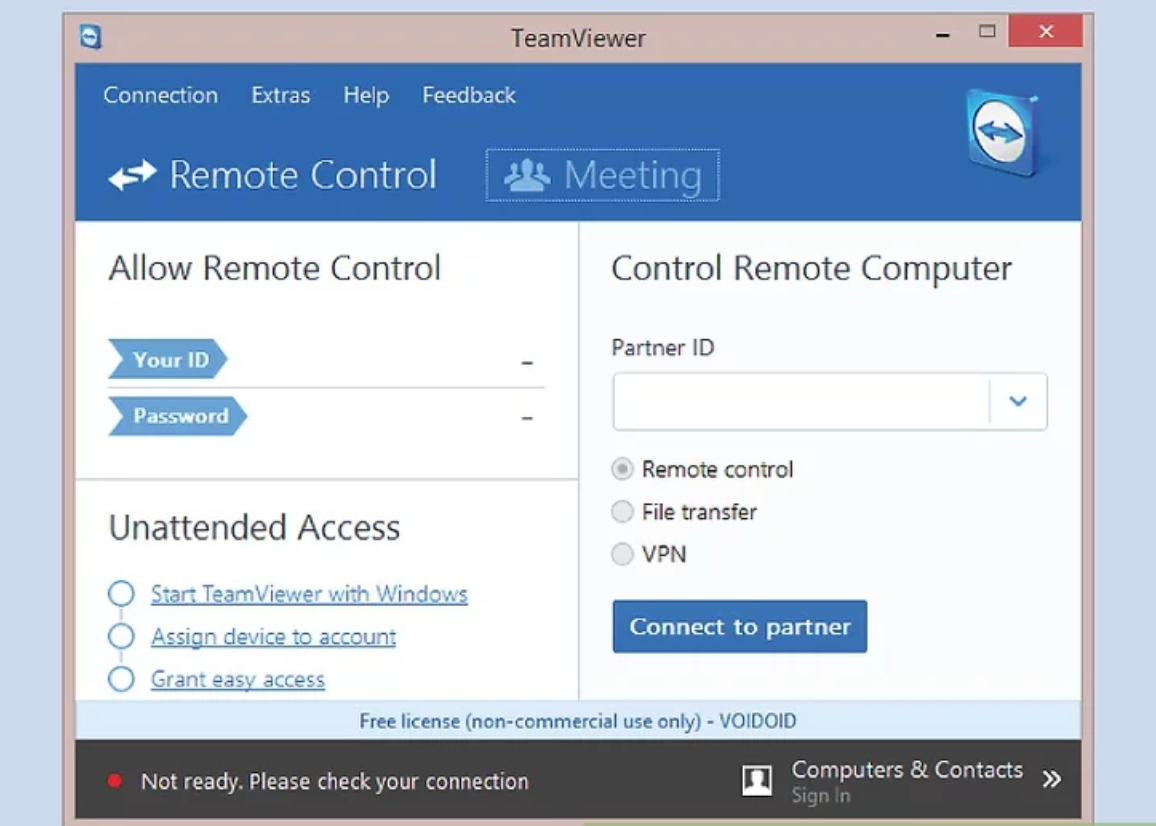Screen dimensions: 1156x826
Task: Click the TeamViewer title bar app icon
Action: tap(91, 36)
